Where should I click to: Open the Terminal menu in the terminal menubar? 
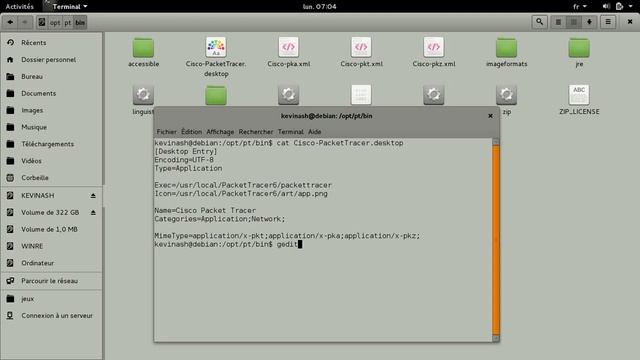(x=291, y=132)
